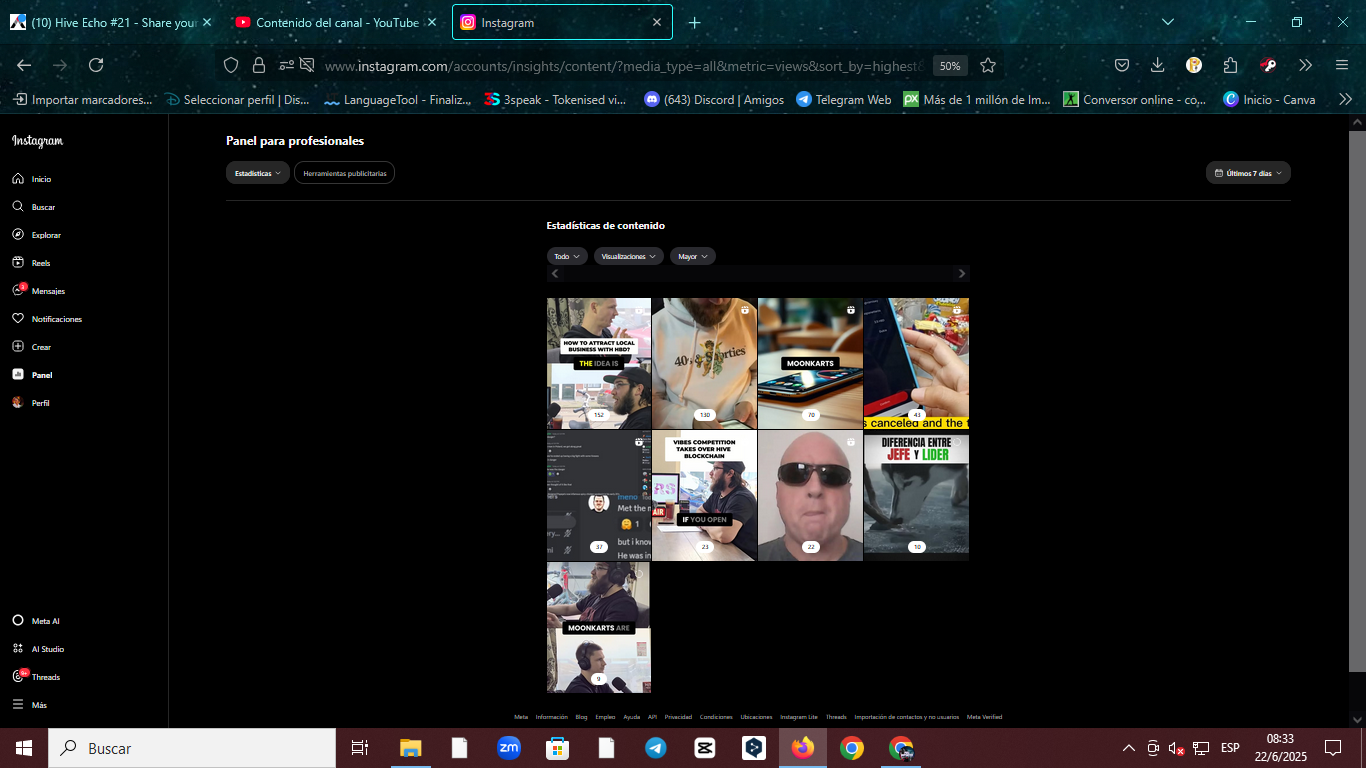This screenshot has height=768, width=1366.
Task: Open Windows Start menu
Action: click(x=24, y=748)
